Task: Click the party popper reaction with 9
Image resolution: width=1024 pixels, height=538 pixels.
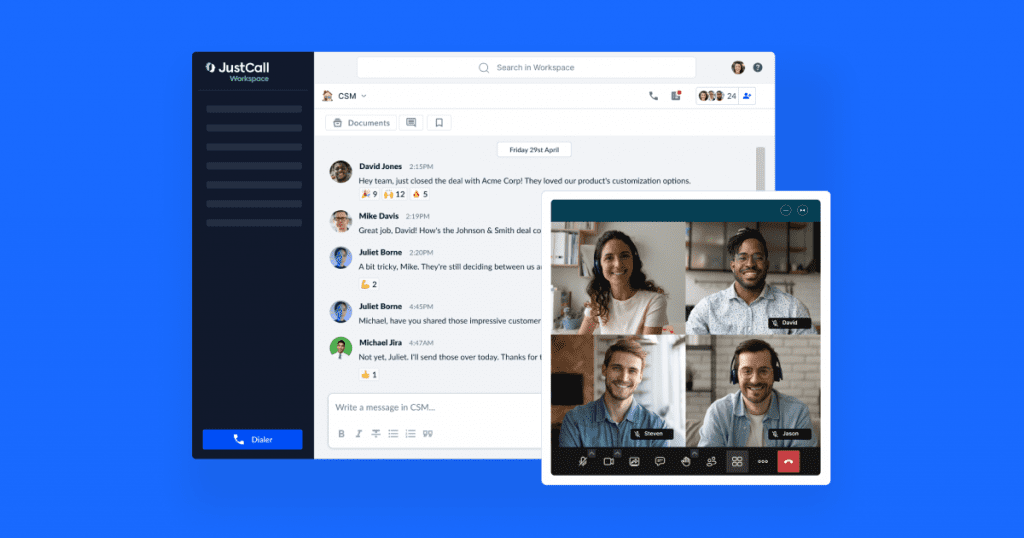Action: pos(369,195)
